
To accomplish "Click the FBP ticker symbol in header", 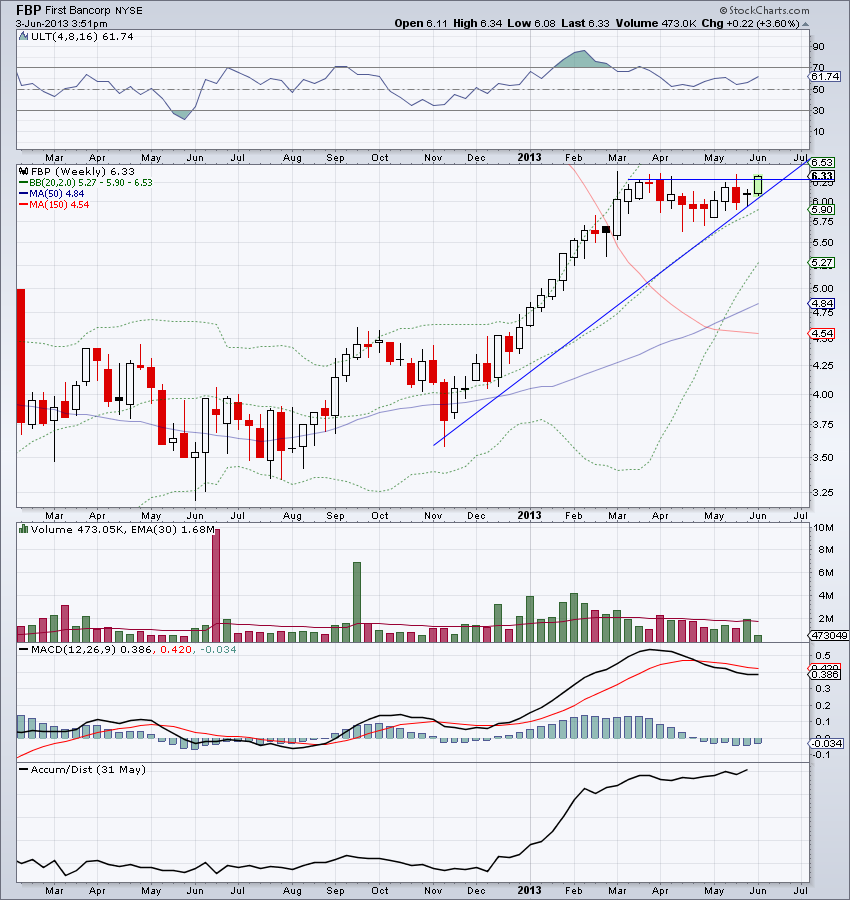I will point(29,10).
